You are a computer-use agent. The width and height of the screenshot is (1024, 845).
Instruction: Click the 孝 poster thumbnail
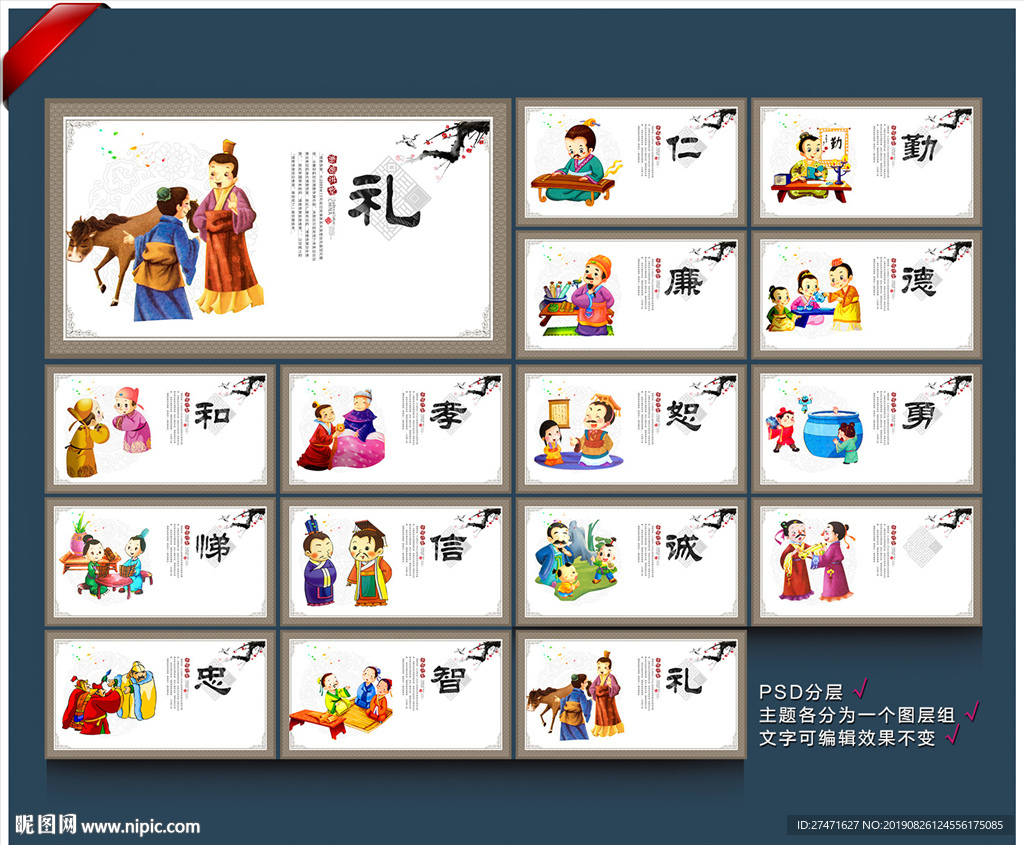(396, 429)
